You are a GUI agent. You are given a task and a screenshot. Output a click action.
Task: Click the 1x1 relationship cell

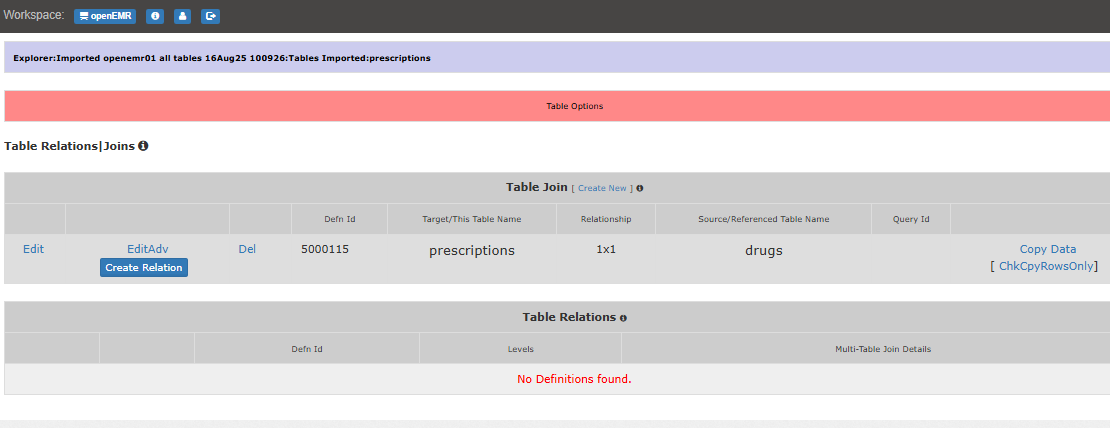pos(606,249)
